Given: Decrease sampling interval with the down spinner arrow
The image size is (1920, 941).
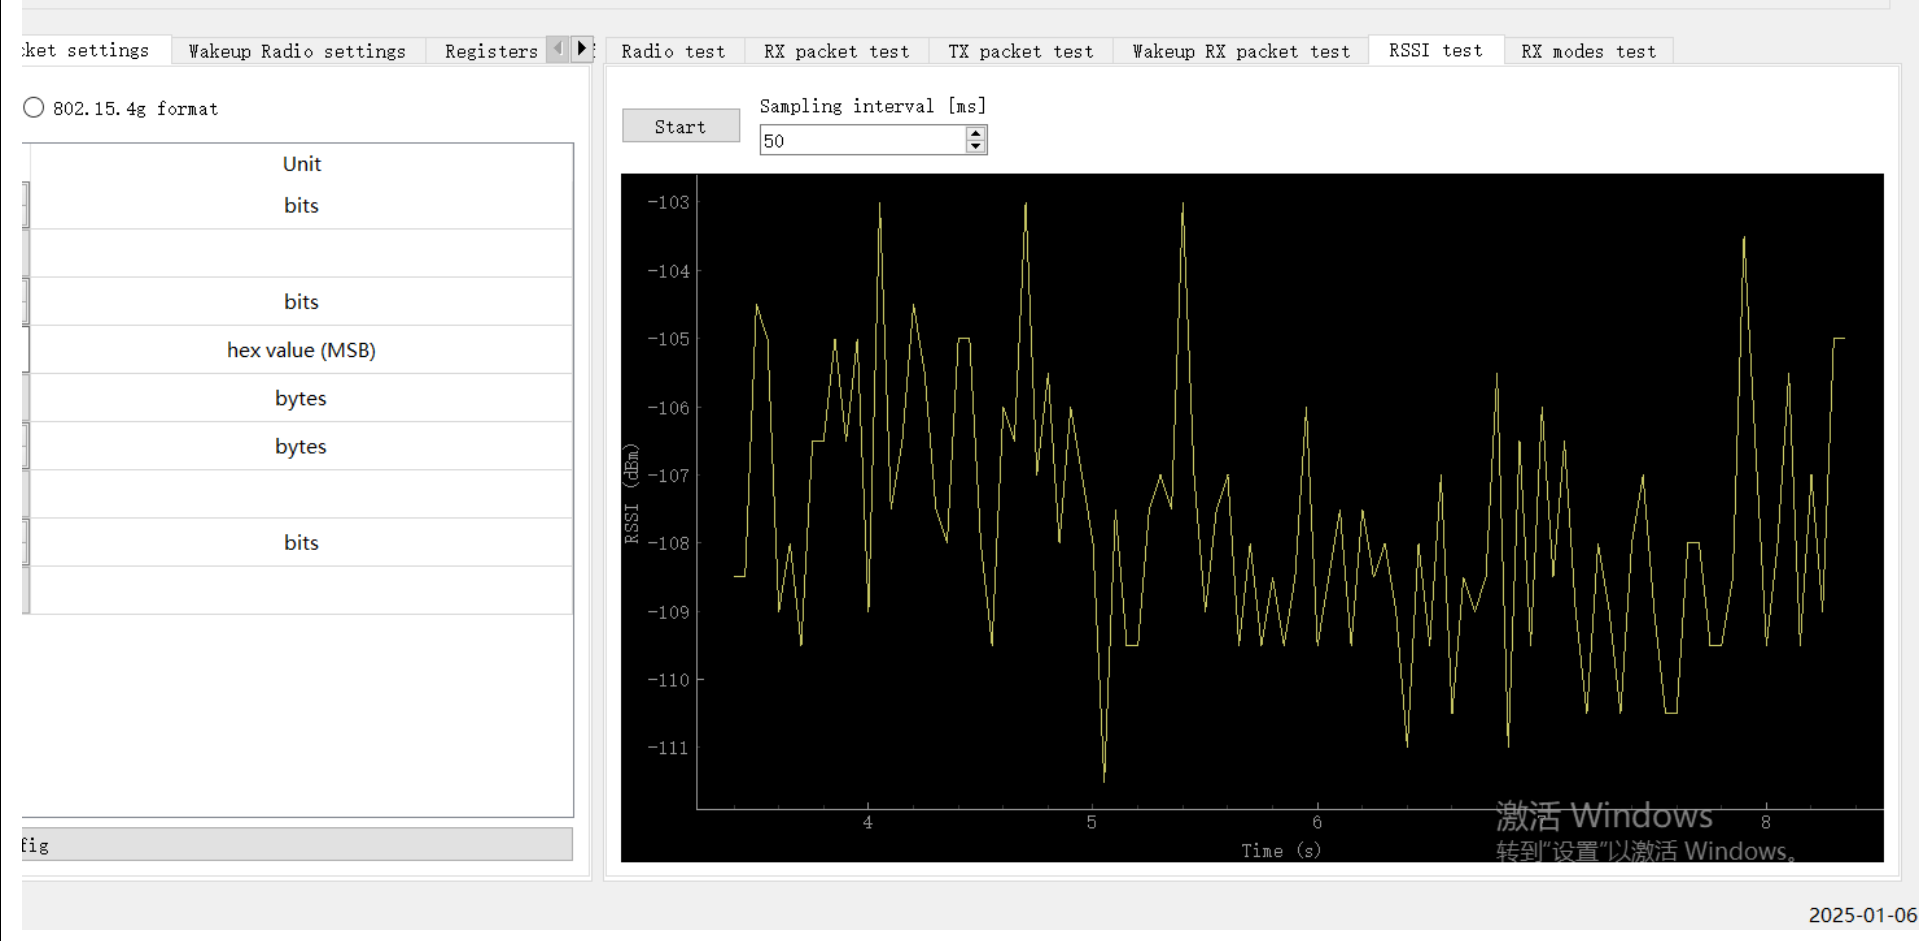Looking at the screenshot, I should tap(975, 146).
